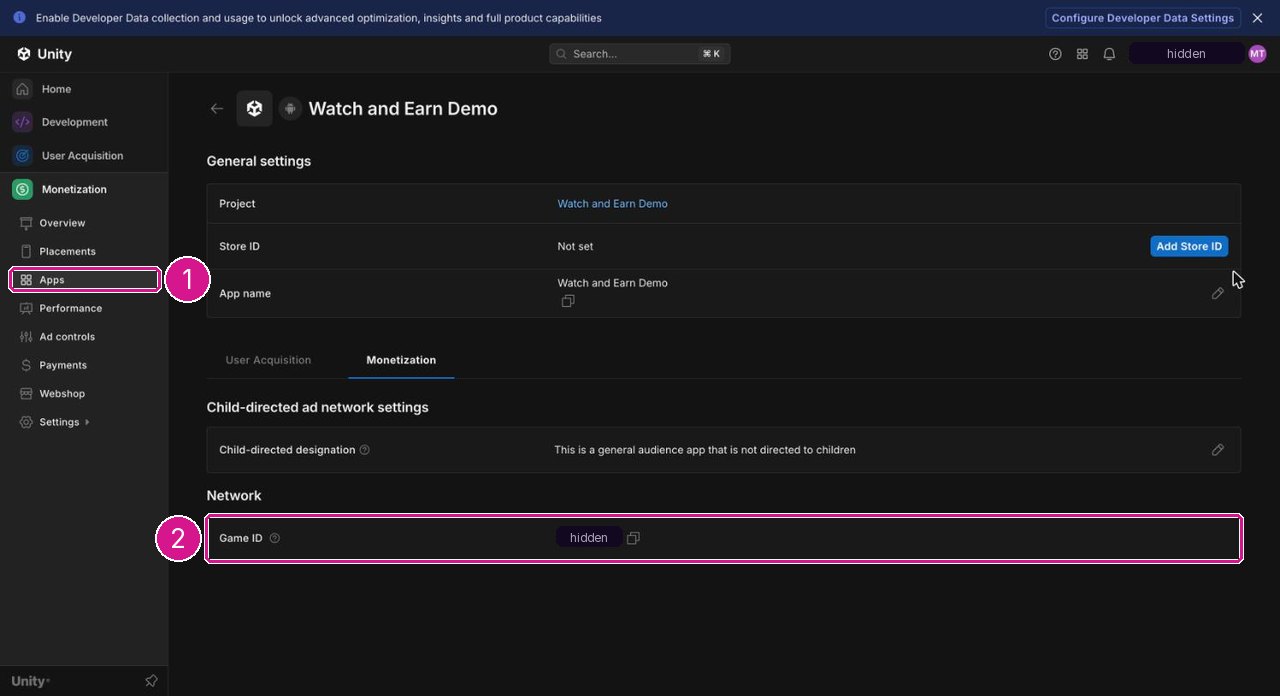
Task: Select the Monetization tab
Action: pos(401,360)
